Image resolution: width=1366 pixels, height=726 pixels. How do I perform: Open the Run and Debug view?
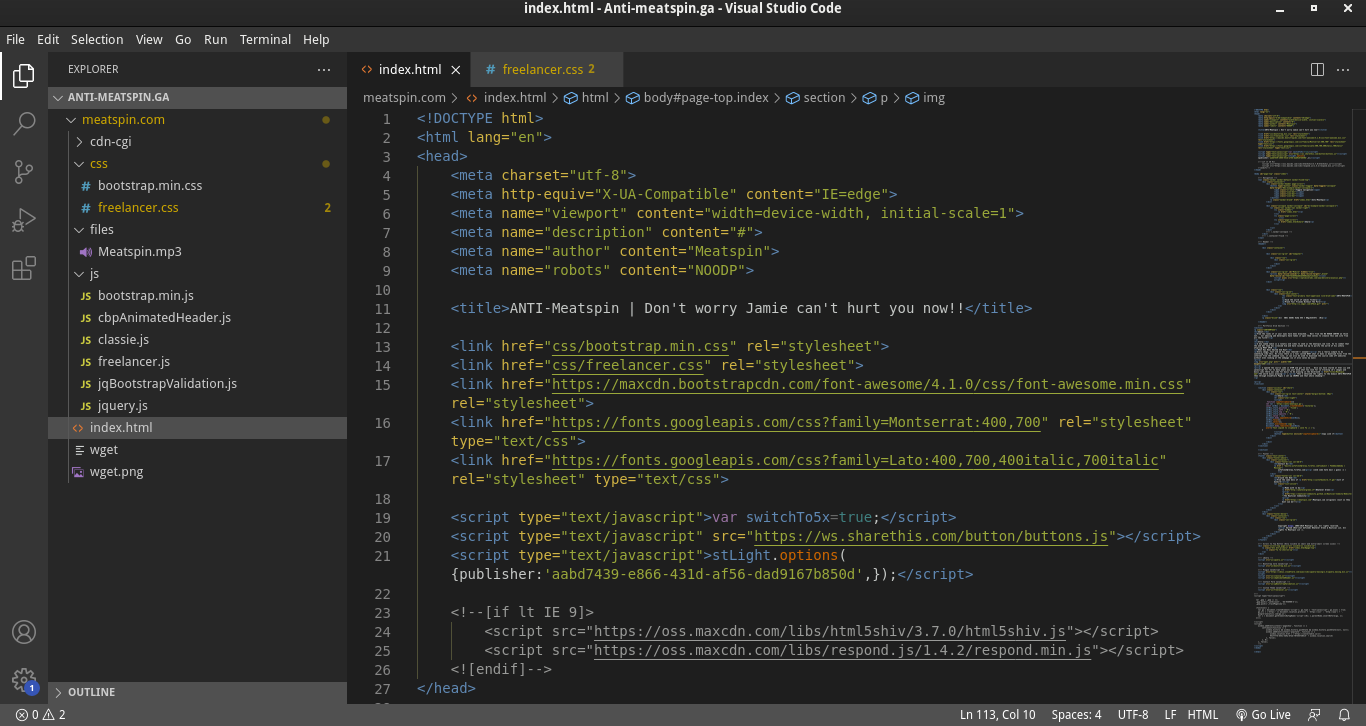24,220
